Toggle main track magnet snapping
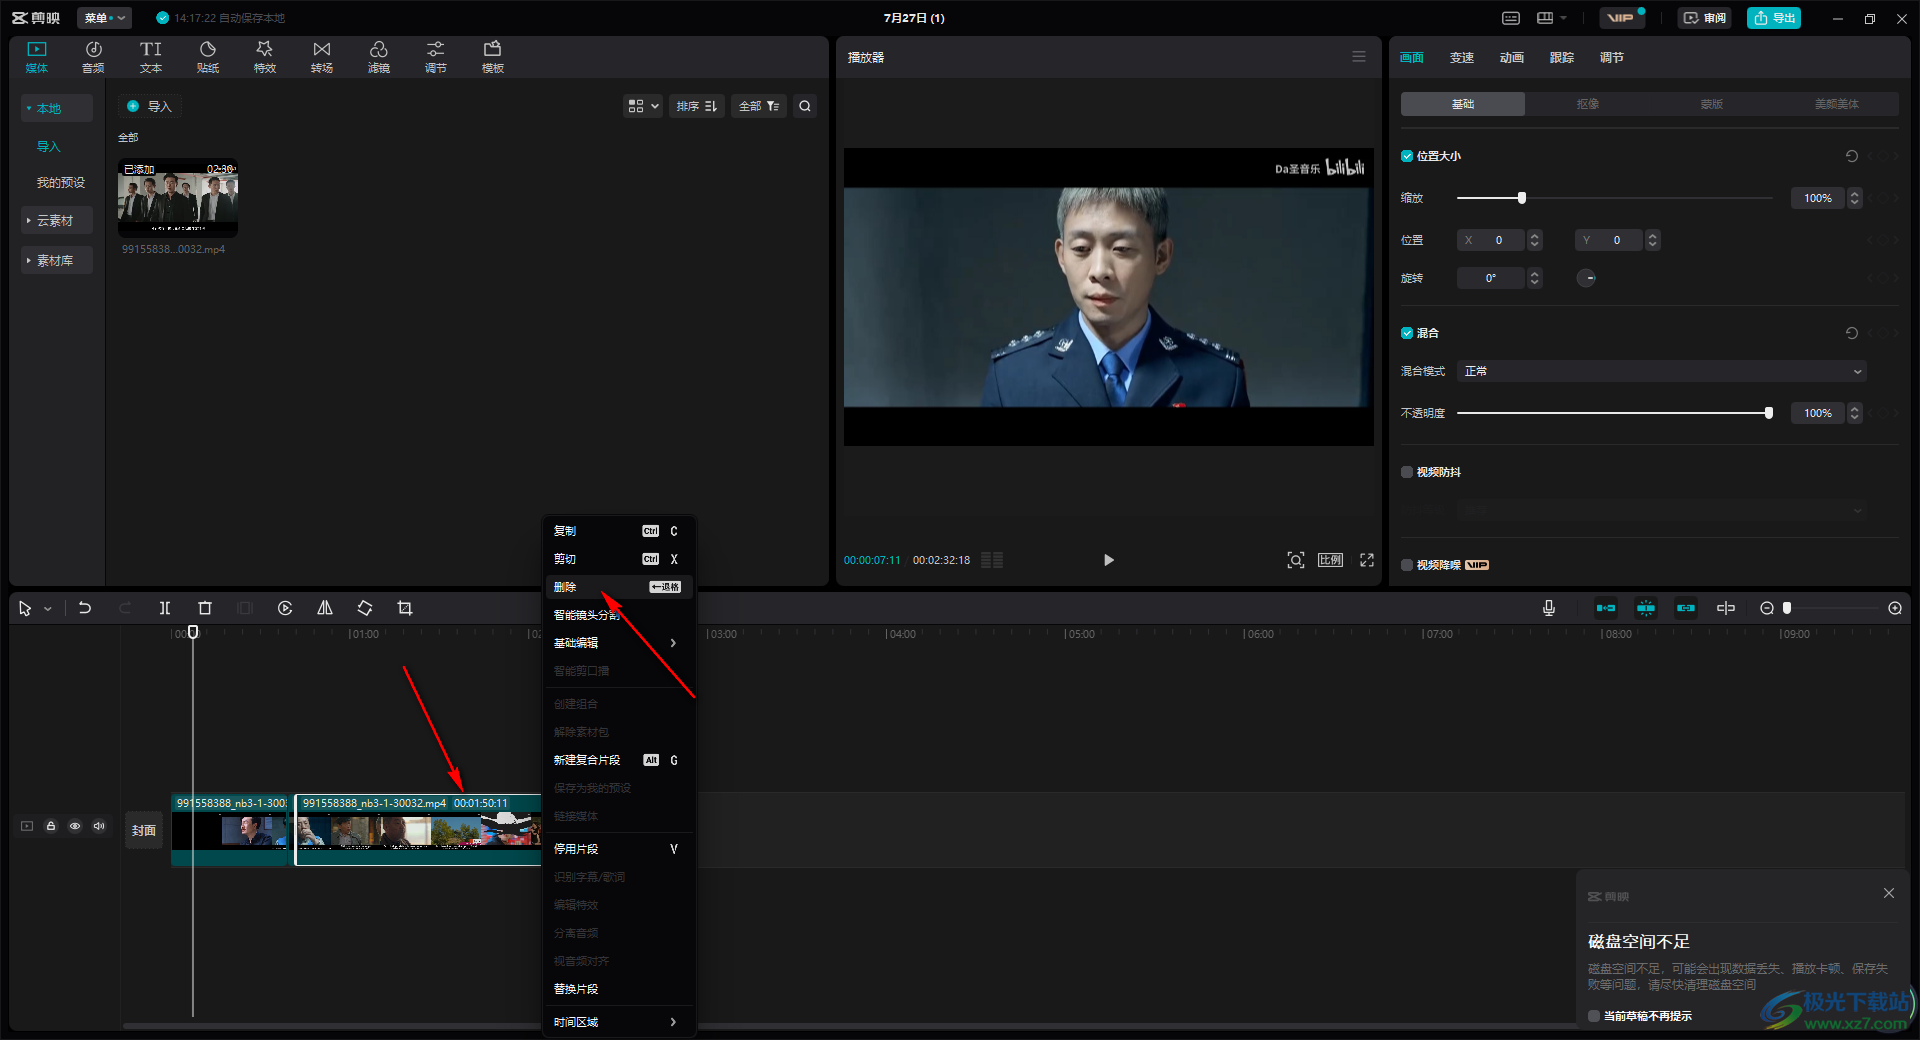Viewport: 1920px width, 1040px height. (x=1606, y=608)
